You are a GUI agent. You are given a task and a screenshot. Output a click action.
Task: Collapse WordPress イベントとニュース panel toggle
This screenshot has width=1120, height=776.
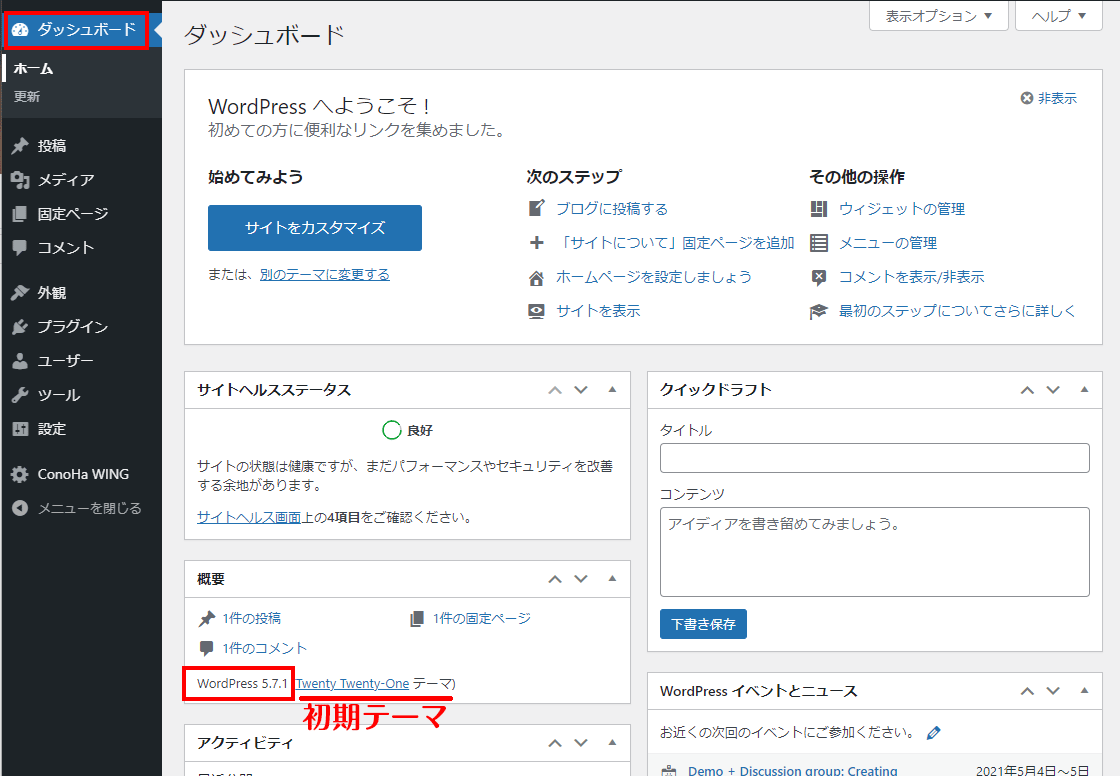1084,691
